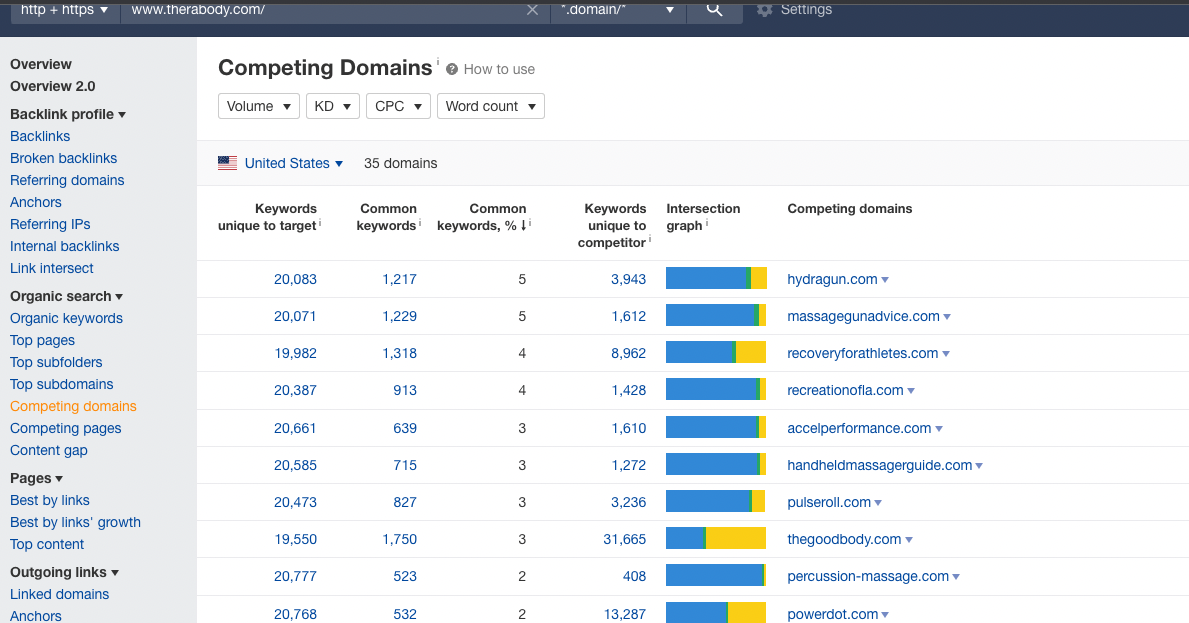Go to Backlinks under Backlink profile

tap(39, 136)
